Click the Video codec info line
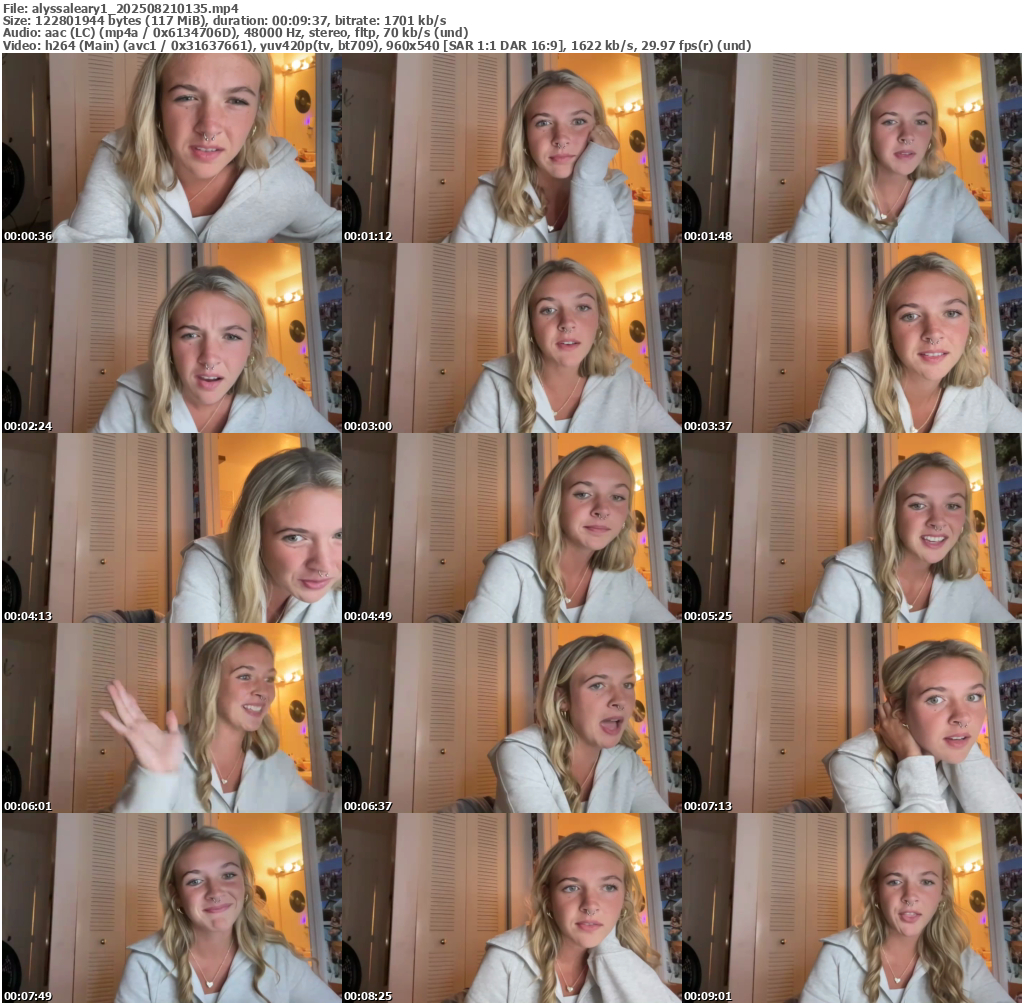The image size is (1024, 1003). [377, 45]
